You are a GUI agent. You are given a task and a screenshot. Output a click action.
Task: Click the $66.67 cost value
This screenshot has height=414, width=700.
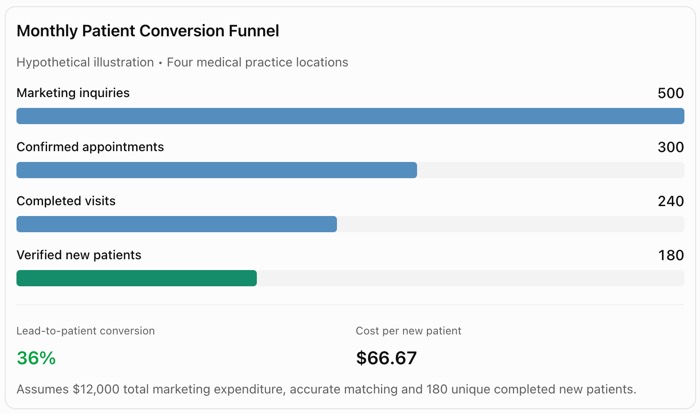click(386, 358)
